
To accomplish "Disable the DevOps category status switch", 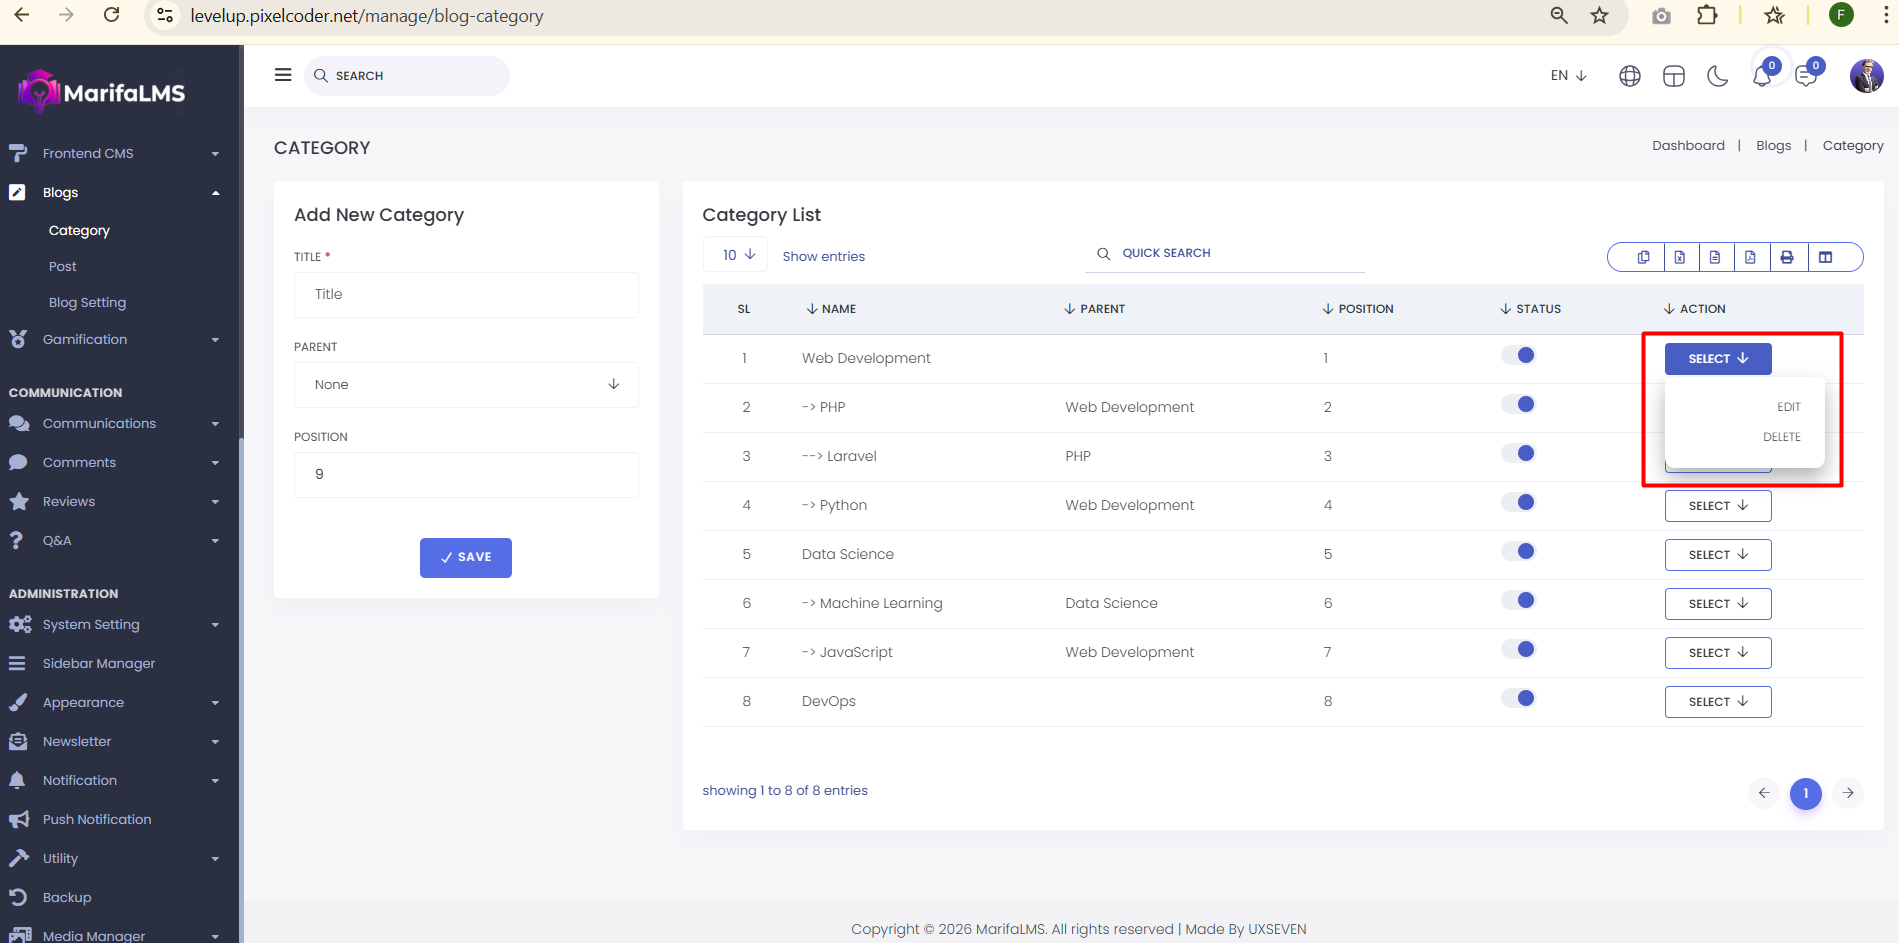I will coord(1518,699).
